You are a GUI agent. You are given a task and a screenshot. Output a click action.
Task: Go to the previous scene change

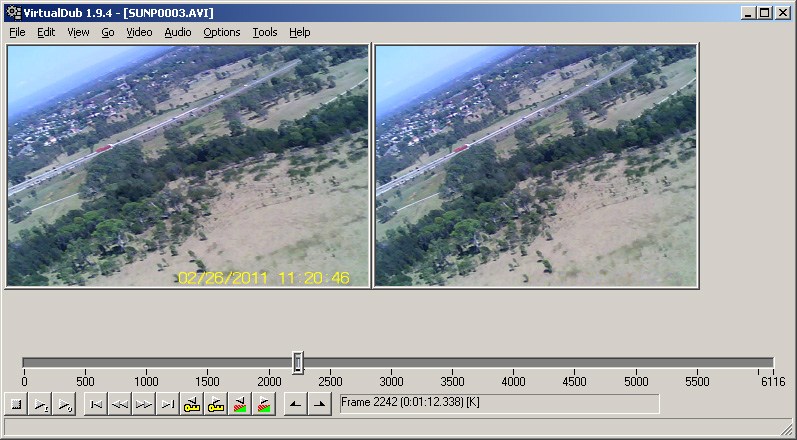[240, 404]
